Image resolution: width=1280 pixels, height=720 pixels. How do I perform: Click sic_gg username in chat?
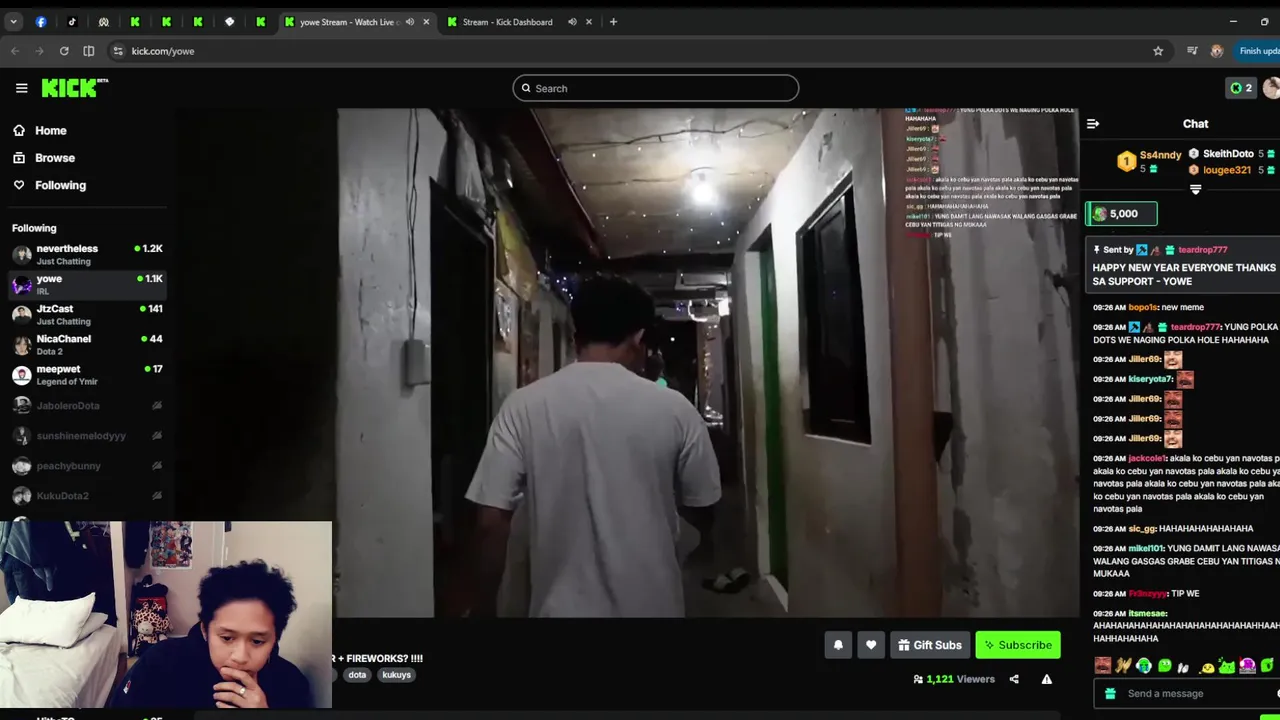click(1142, 529)
